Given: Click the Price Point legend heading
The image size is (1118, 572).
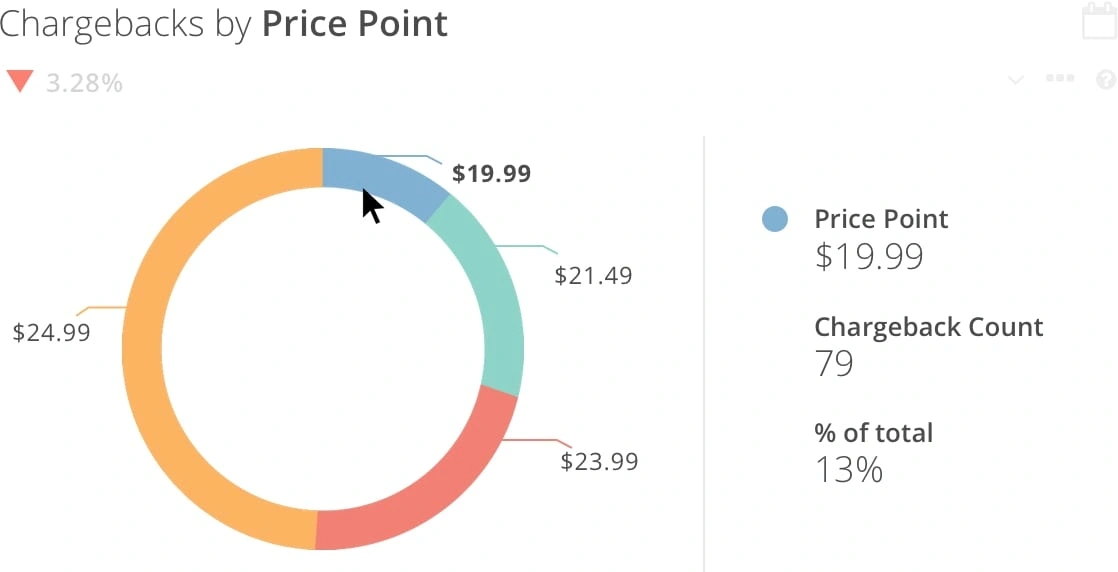Looking at the screenshot, I should [x=881, y=219].
